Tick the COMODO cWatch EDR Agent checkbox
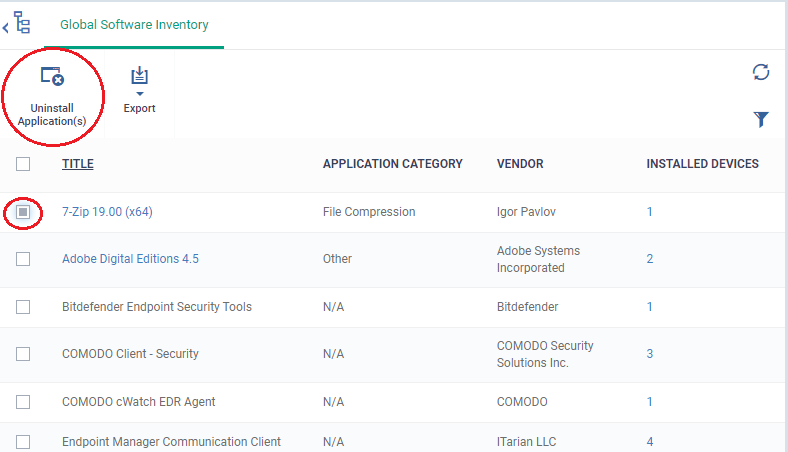 point(23,402)
